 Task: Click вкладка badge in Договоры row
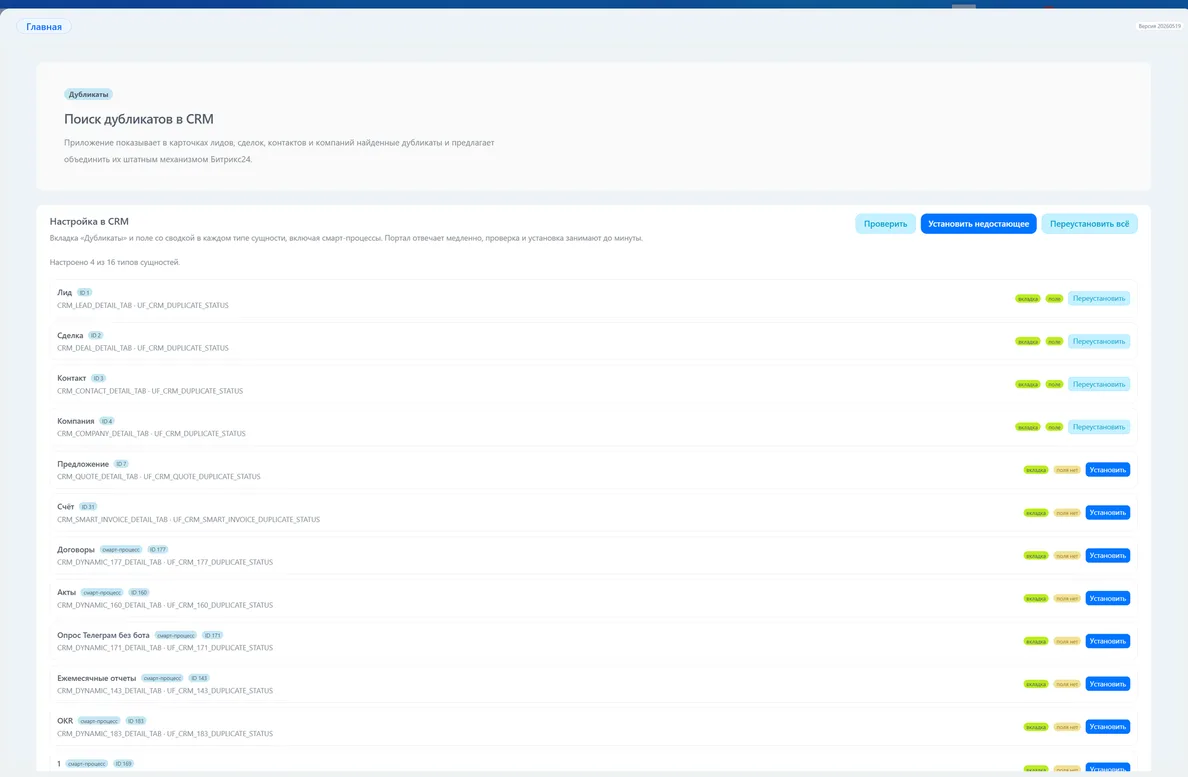pyautogui.click(x=1036, y=556)
